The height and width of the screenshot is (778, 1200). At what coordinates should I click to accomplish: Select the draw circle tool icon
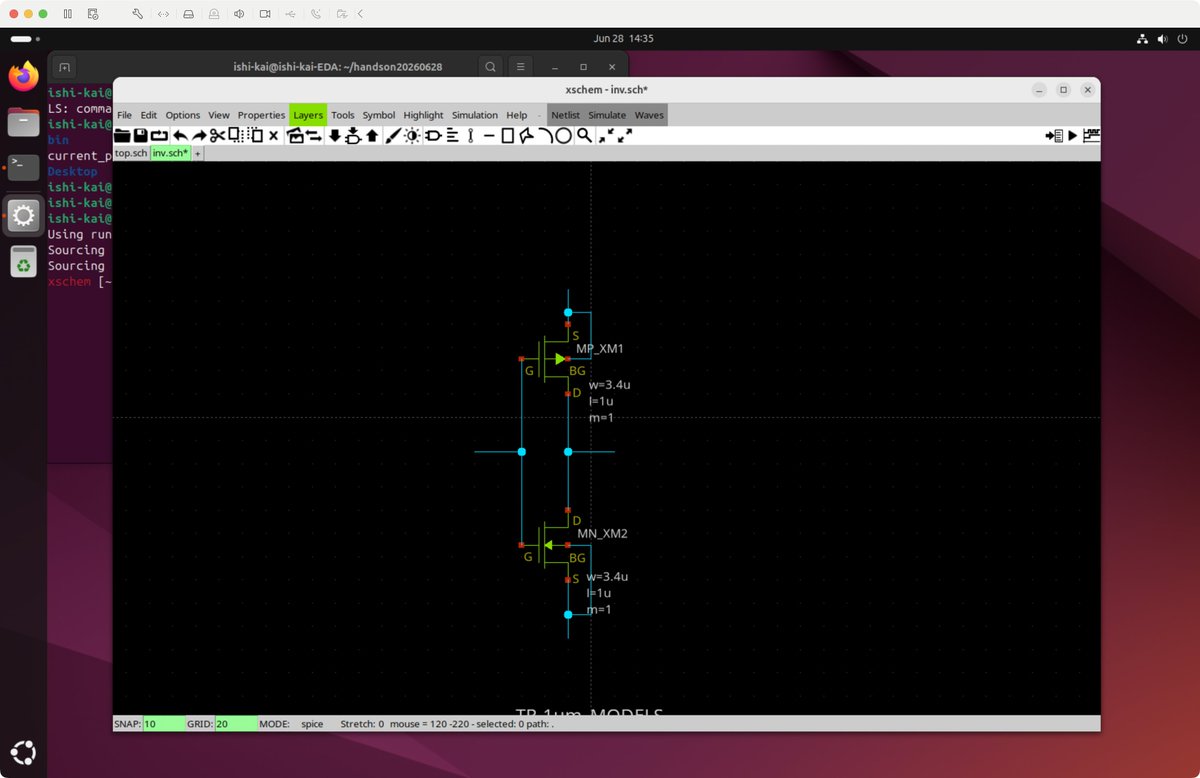[x=563, y=135]
